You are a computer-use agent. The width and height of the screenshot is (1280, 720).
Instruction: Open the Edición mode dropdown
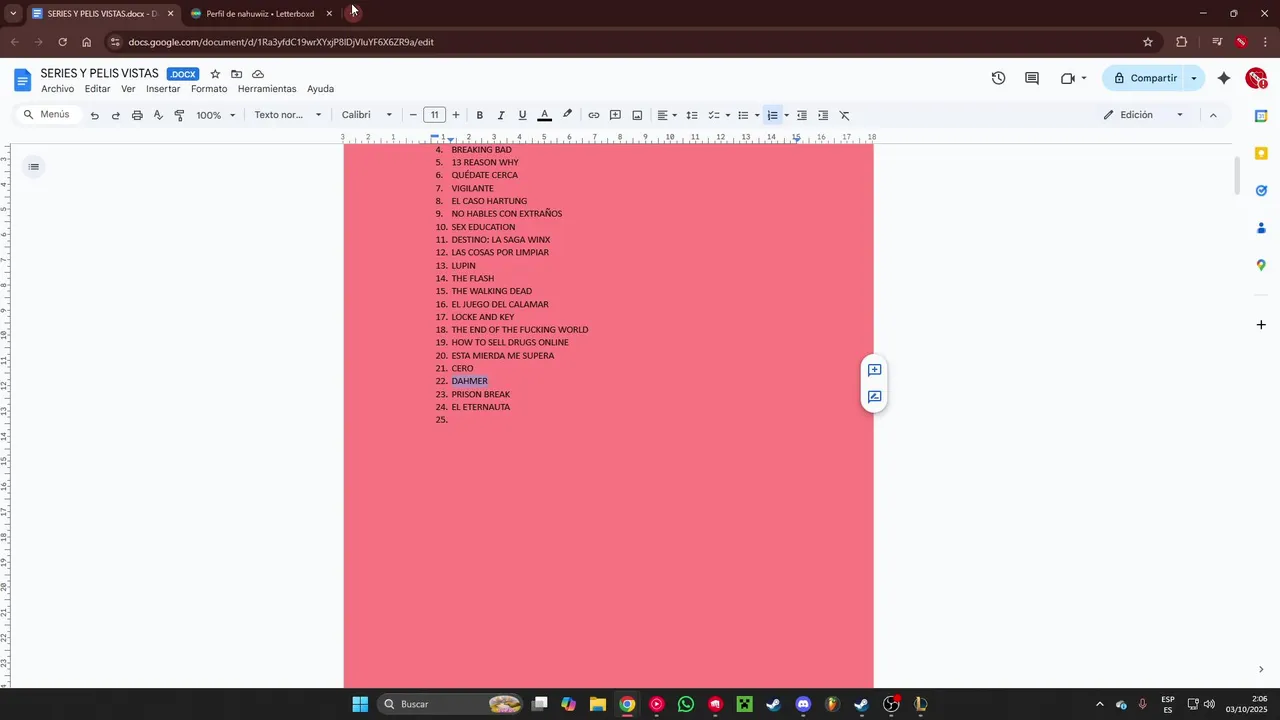tap(1144, 115)
